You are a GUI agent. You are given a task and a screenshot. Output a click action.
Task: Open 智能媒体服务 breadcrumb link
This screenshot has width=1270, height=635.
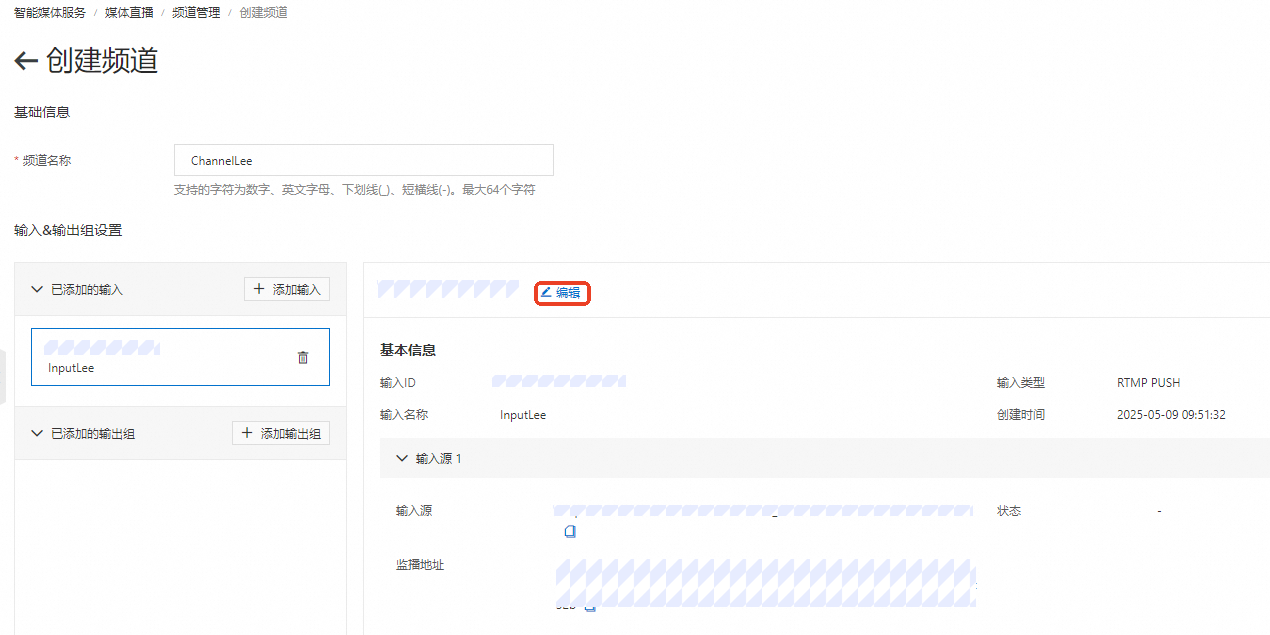[x=50, y=13]
